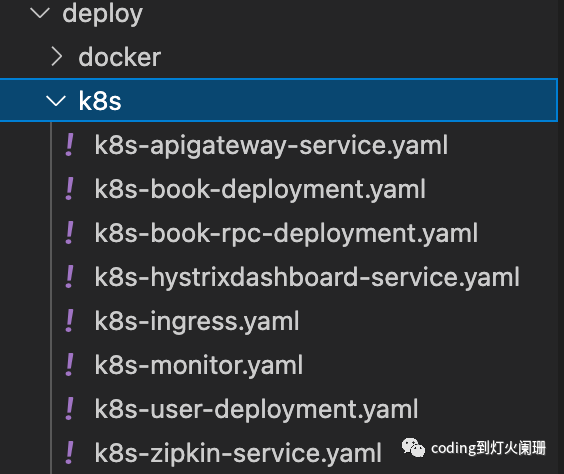The height and width of the screenshot is (474, 564).
Task: Open k8s-book-rpc-deployment.yaml file
Action: [x=286, y=234]
